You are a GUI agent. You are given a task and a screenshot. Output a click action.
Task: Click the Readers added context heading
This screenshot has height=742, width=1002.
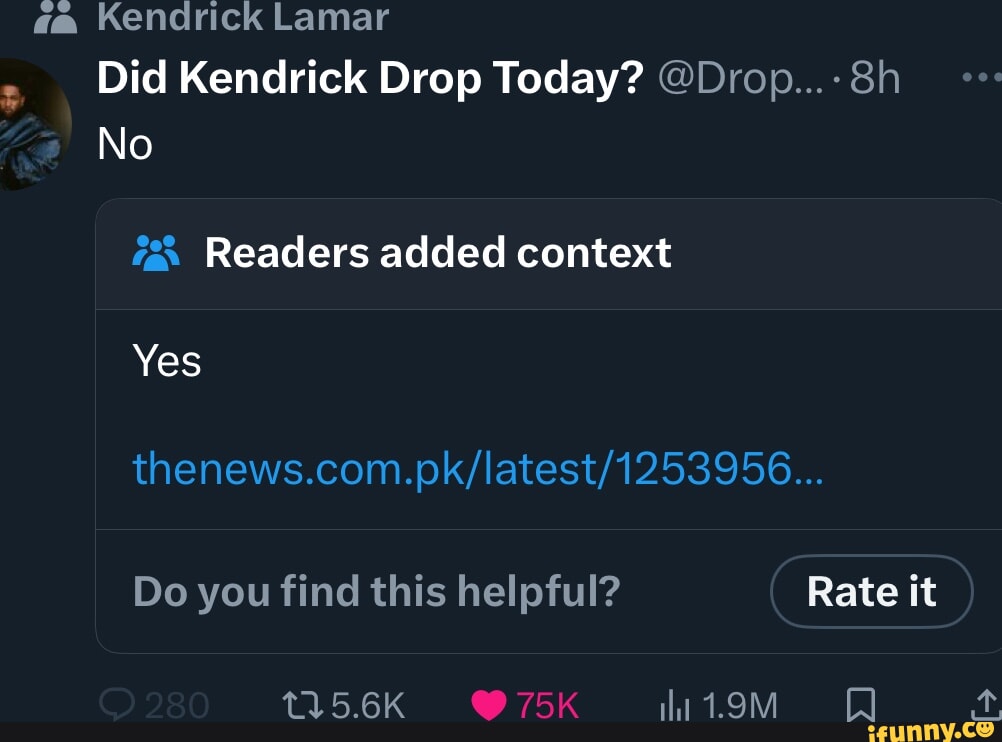pyautogui.click(x=438, y=253)
